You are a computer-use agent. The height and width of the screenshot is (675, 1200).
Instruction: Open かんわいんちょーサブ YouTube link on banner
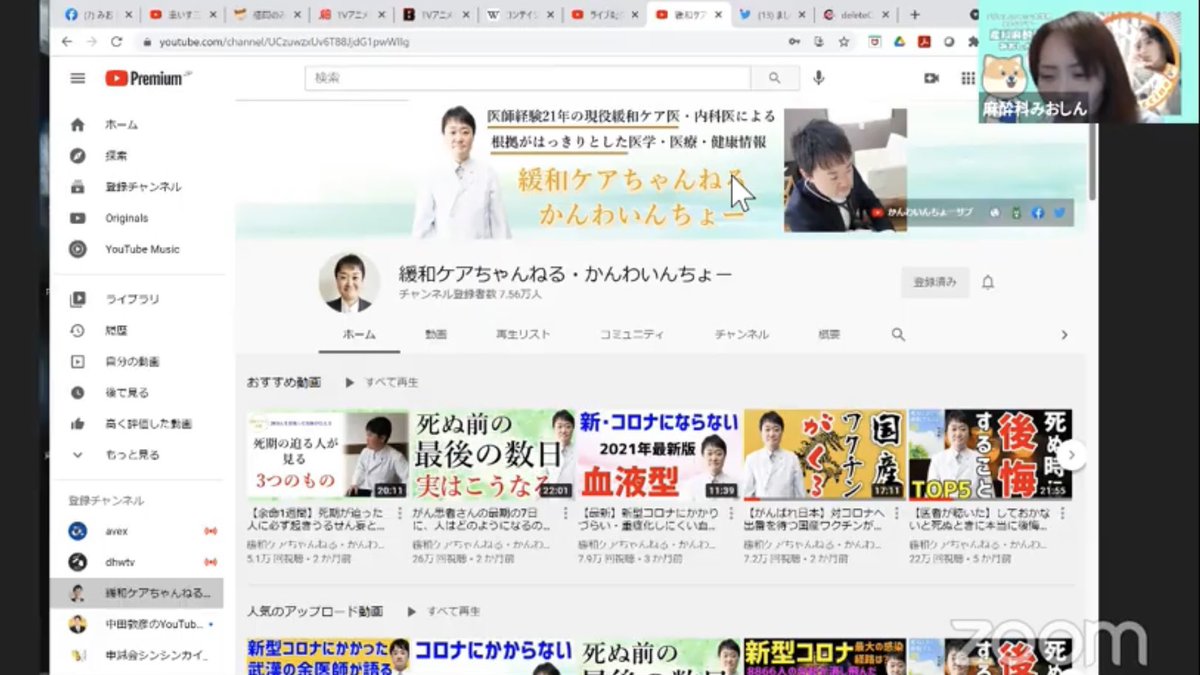[x=922, y=213]
